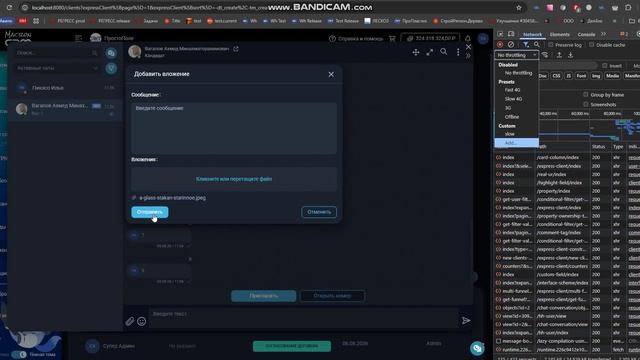
Task: Switch to the Console tab in DevTools
Action: coord(586,34)
